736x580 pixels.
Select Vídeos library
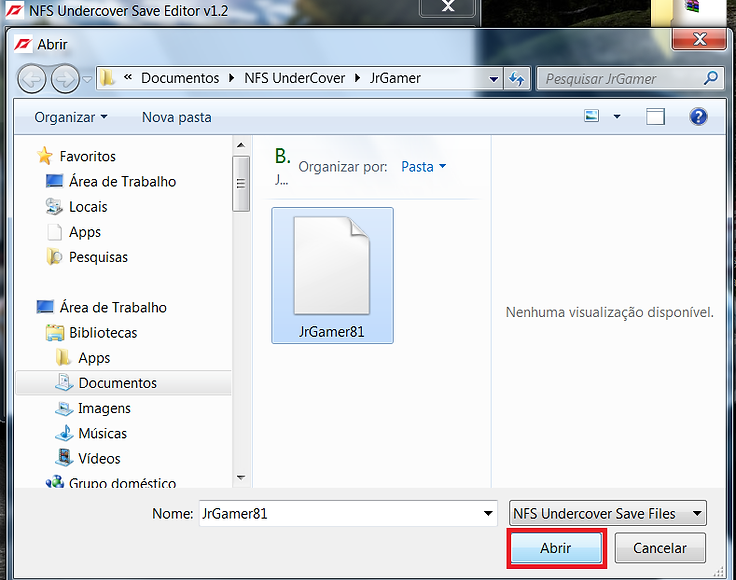[x=99, y=458]
